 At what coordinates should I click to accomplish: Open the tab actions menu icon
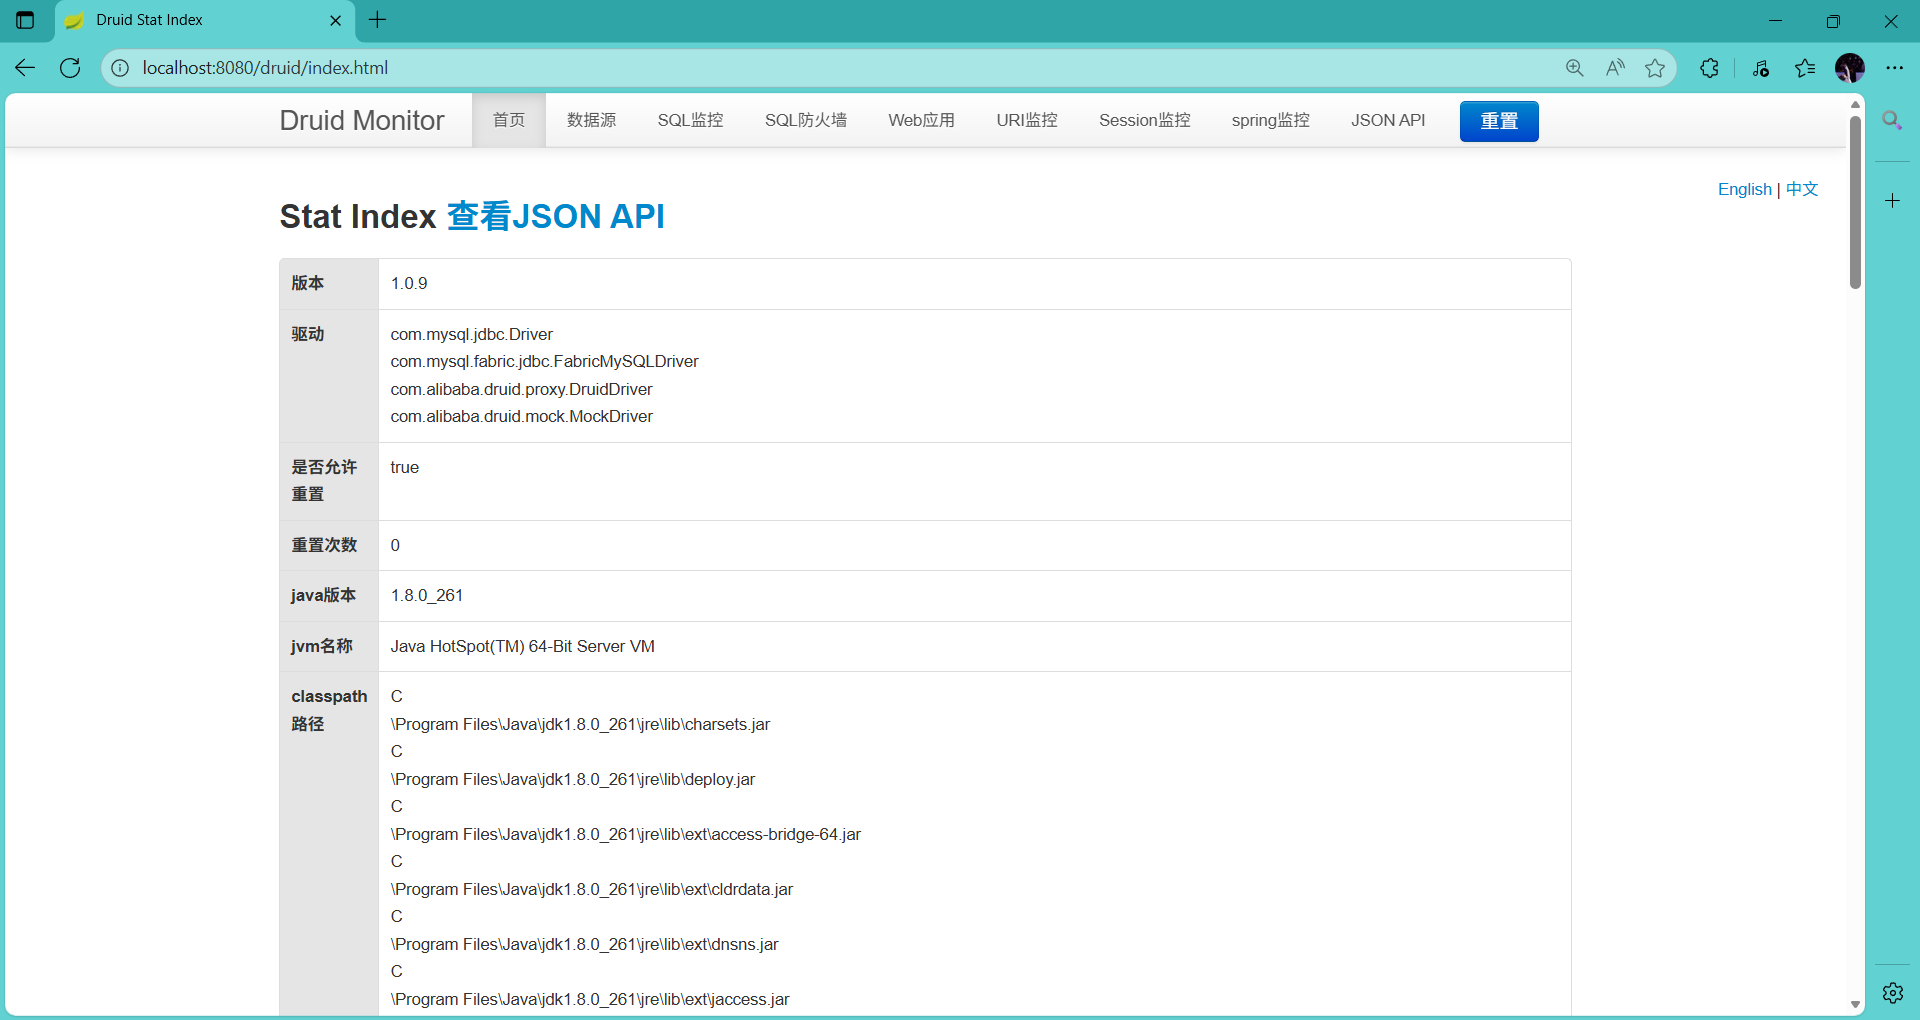25,20
